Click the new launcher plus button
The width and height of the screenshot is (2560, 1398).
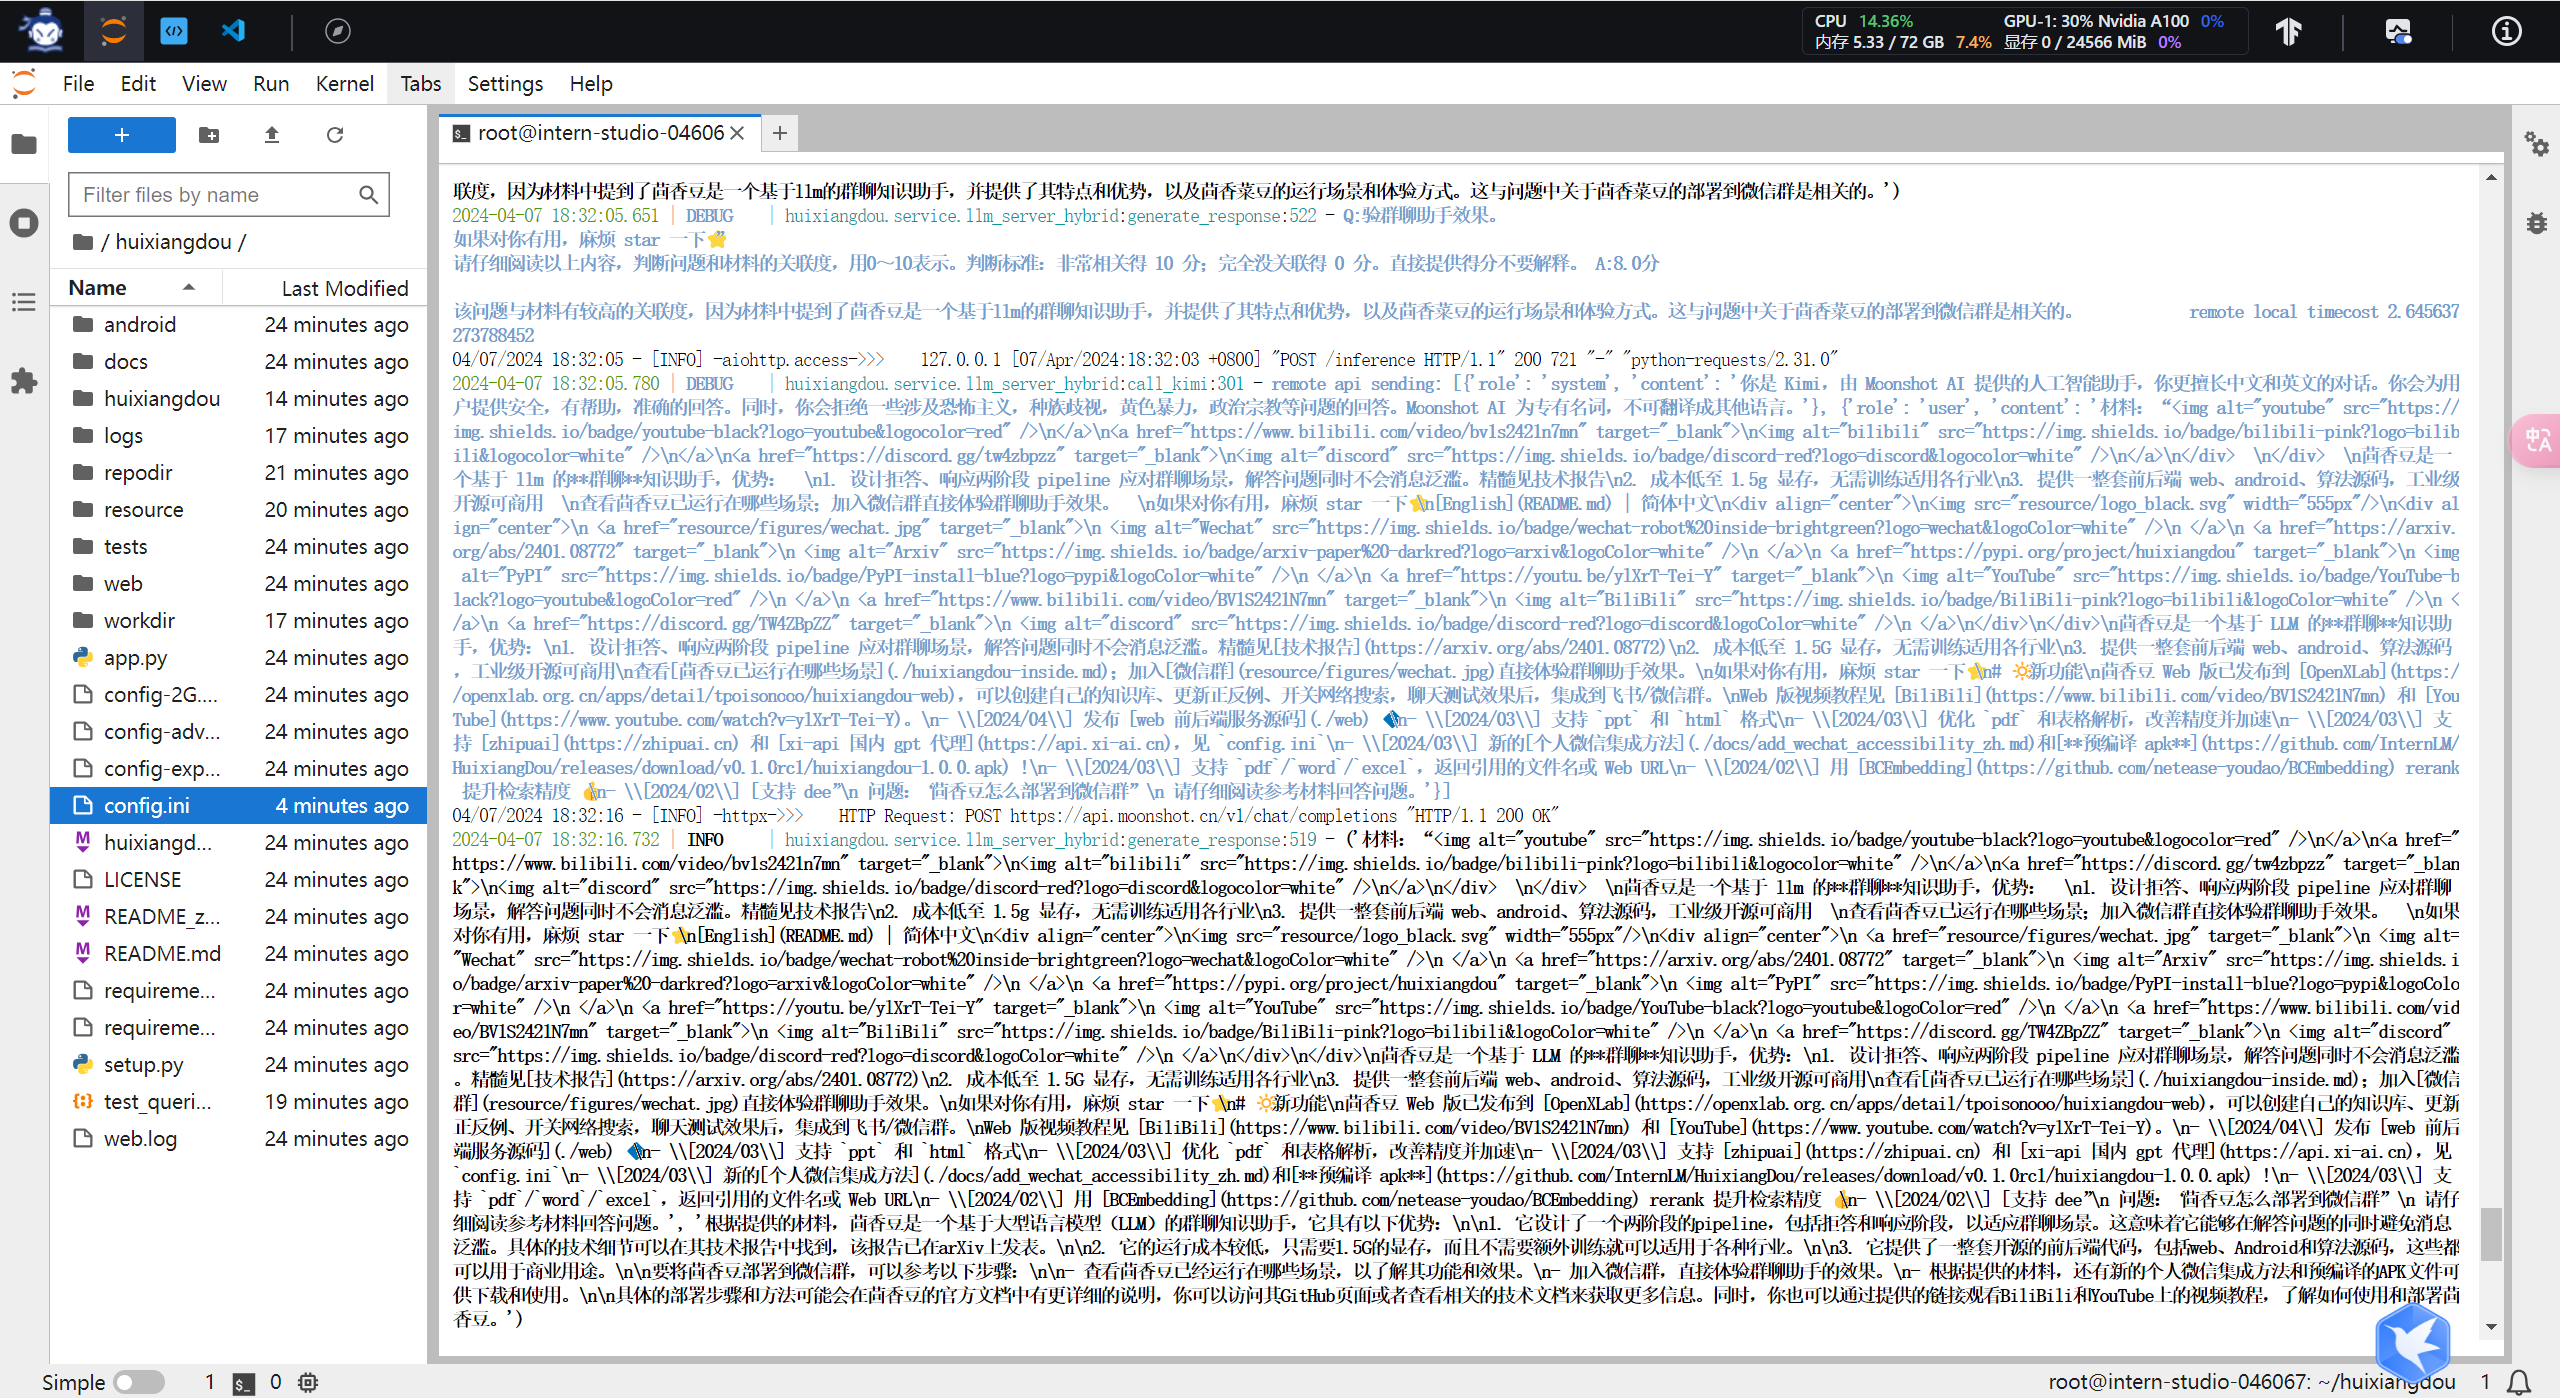click(x=121, y=135)
